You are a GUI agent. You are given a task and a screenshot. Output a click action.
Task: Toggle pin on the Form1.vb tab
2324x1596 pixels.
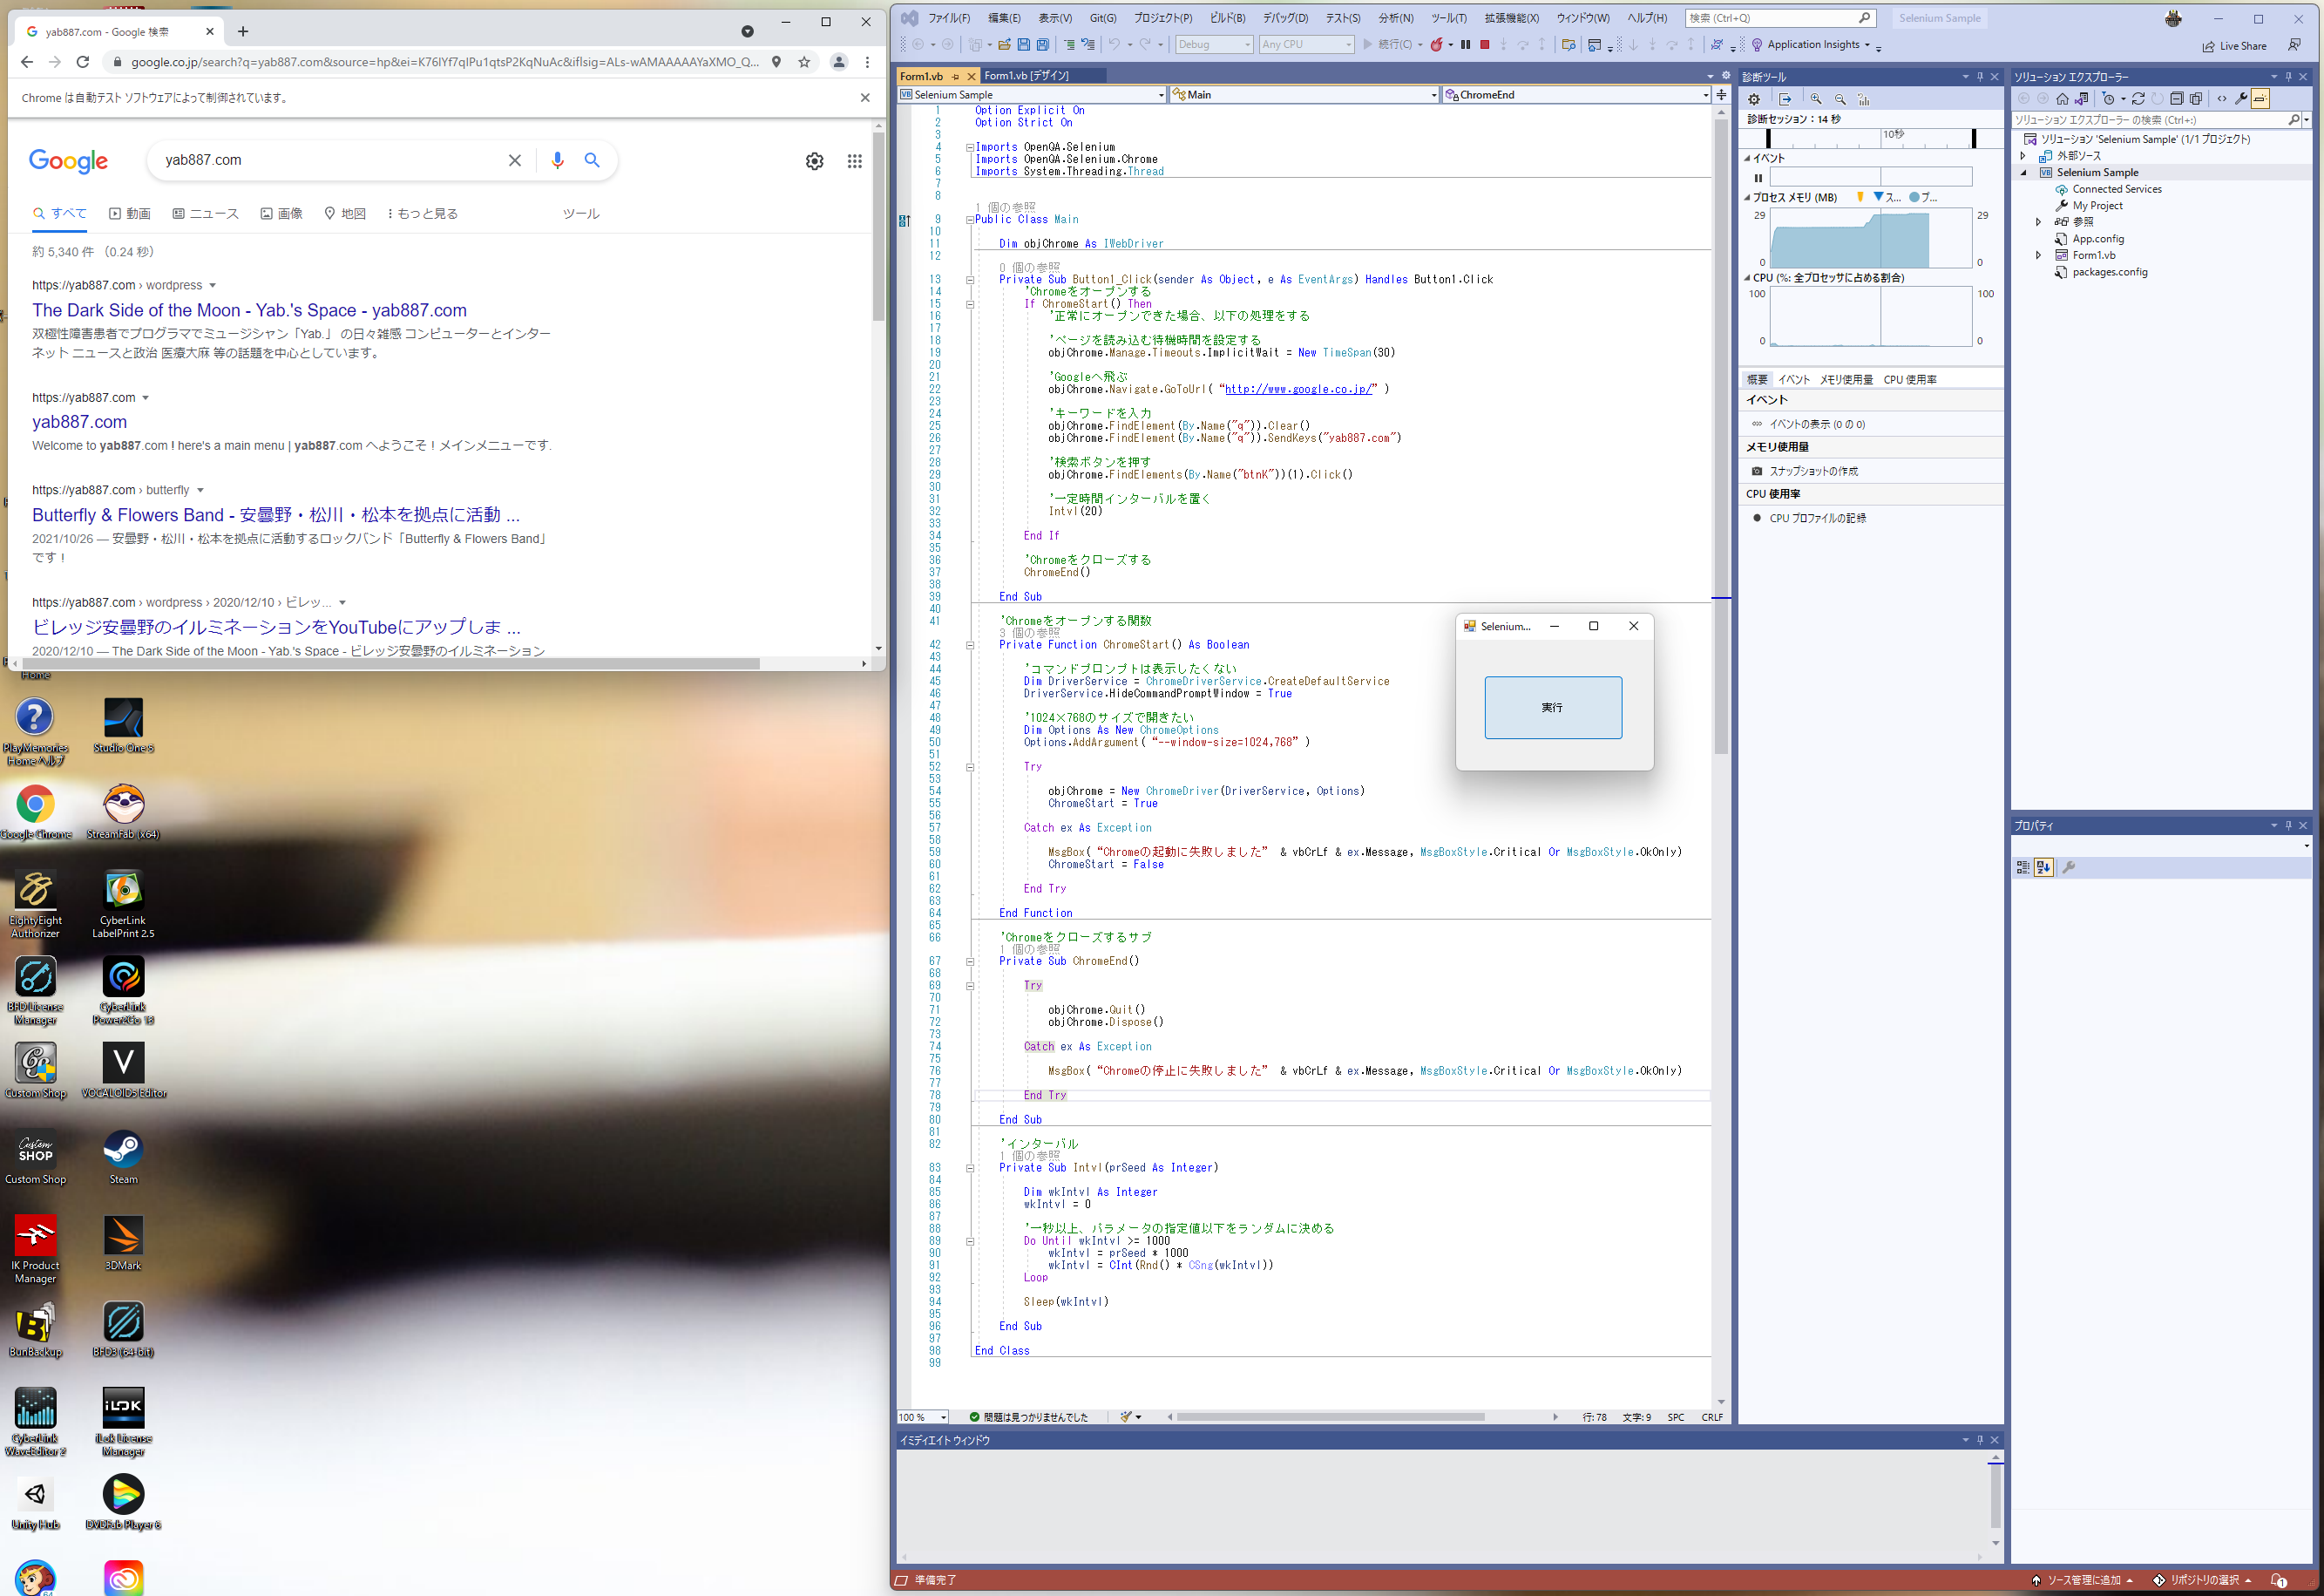(955, 76)
